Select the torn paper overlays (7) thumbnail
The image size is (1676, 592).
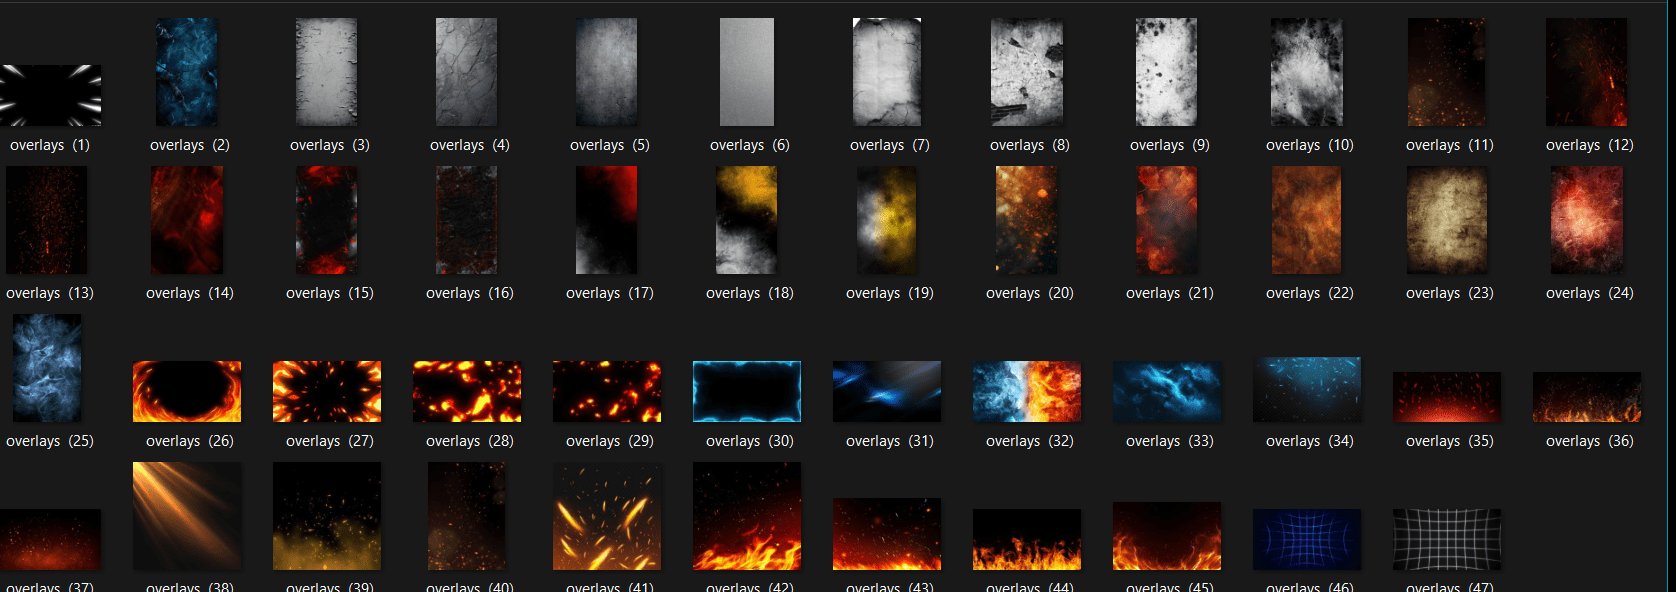point(887,72)
